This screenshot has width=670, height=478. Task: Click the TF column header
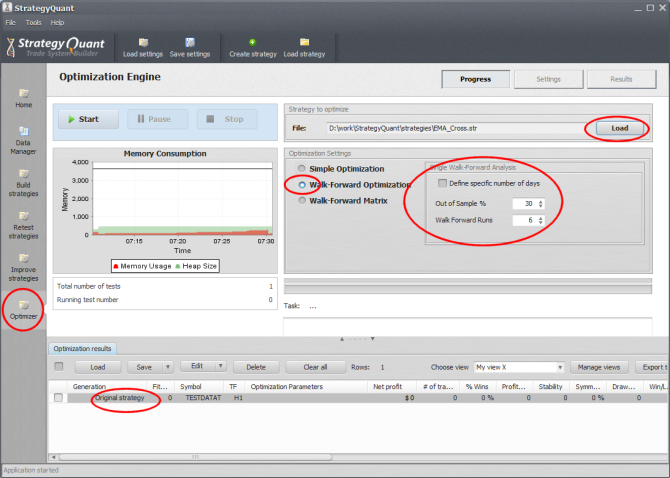coord(233,387)
